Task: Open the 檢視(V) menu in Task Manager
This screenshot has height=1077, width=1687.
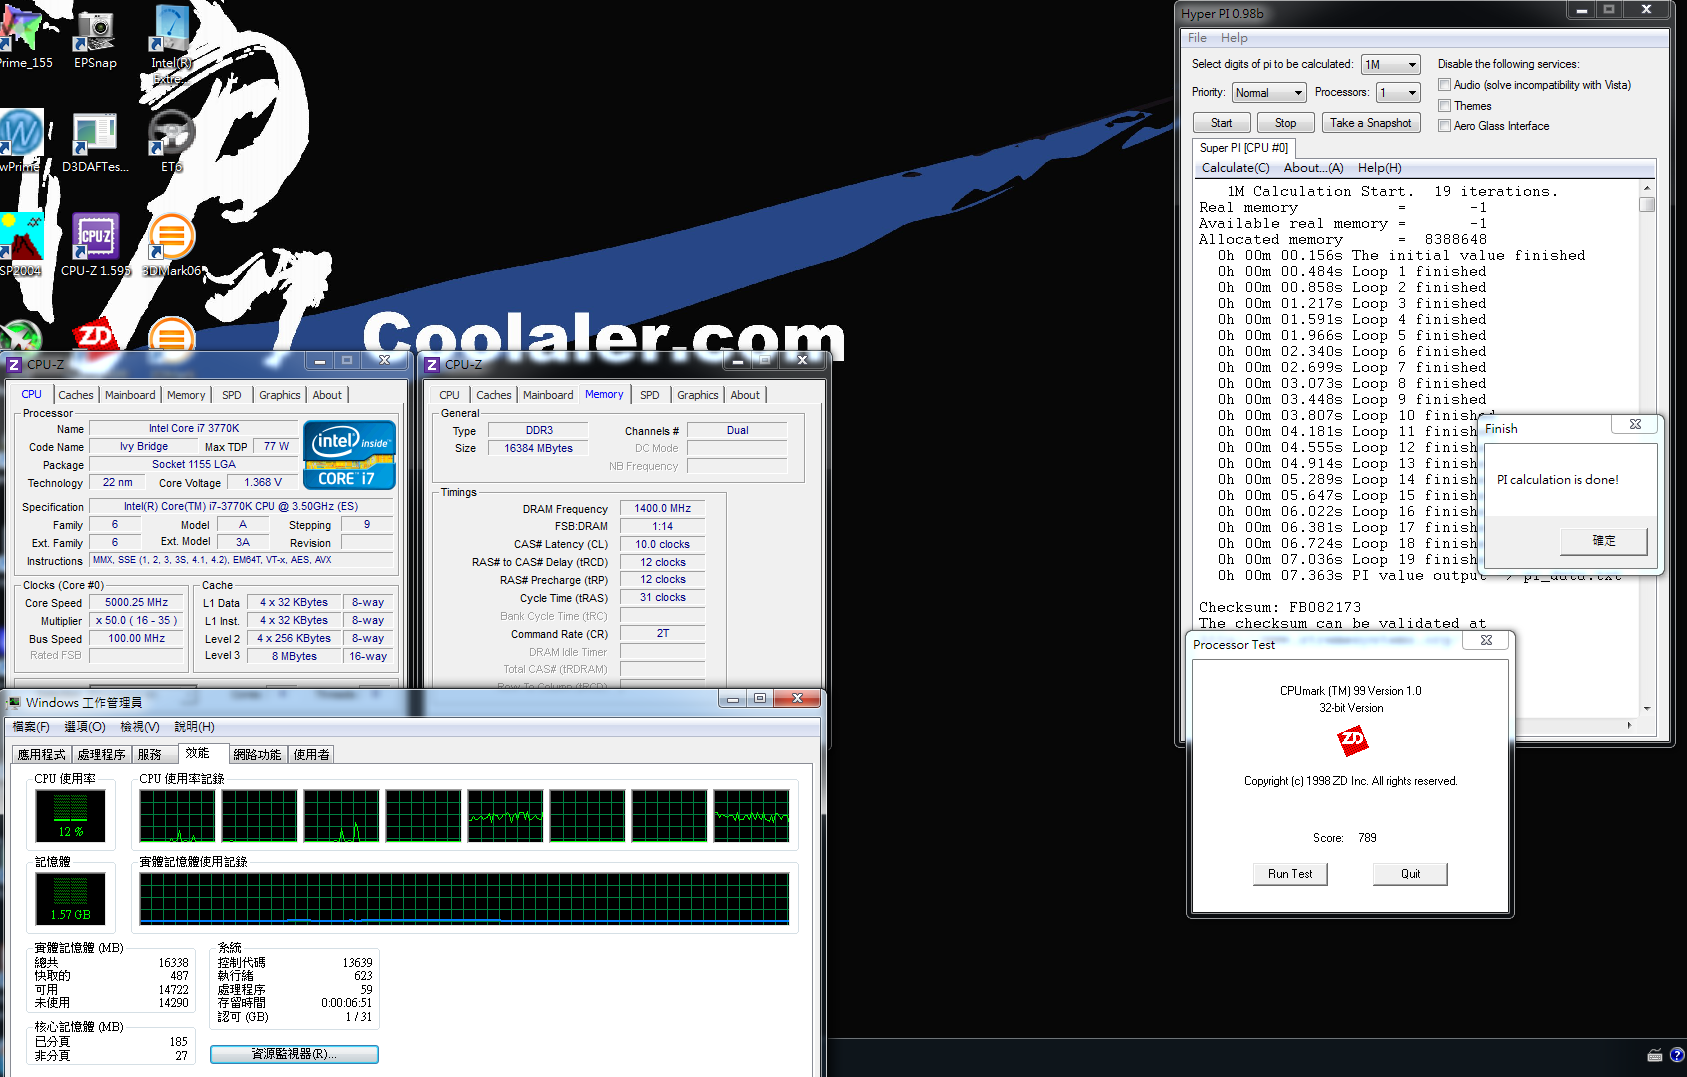Action: [140, 727]
